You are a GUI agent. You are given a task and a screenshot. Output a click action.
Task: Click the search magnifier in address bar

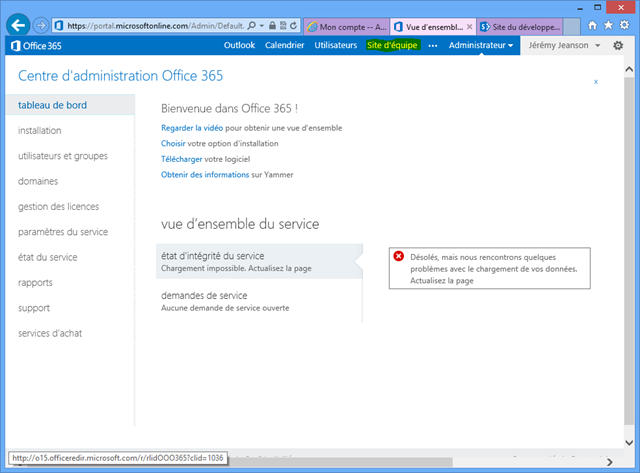252,26
